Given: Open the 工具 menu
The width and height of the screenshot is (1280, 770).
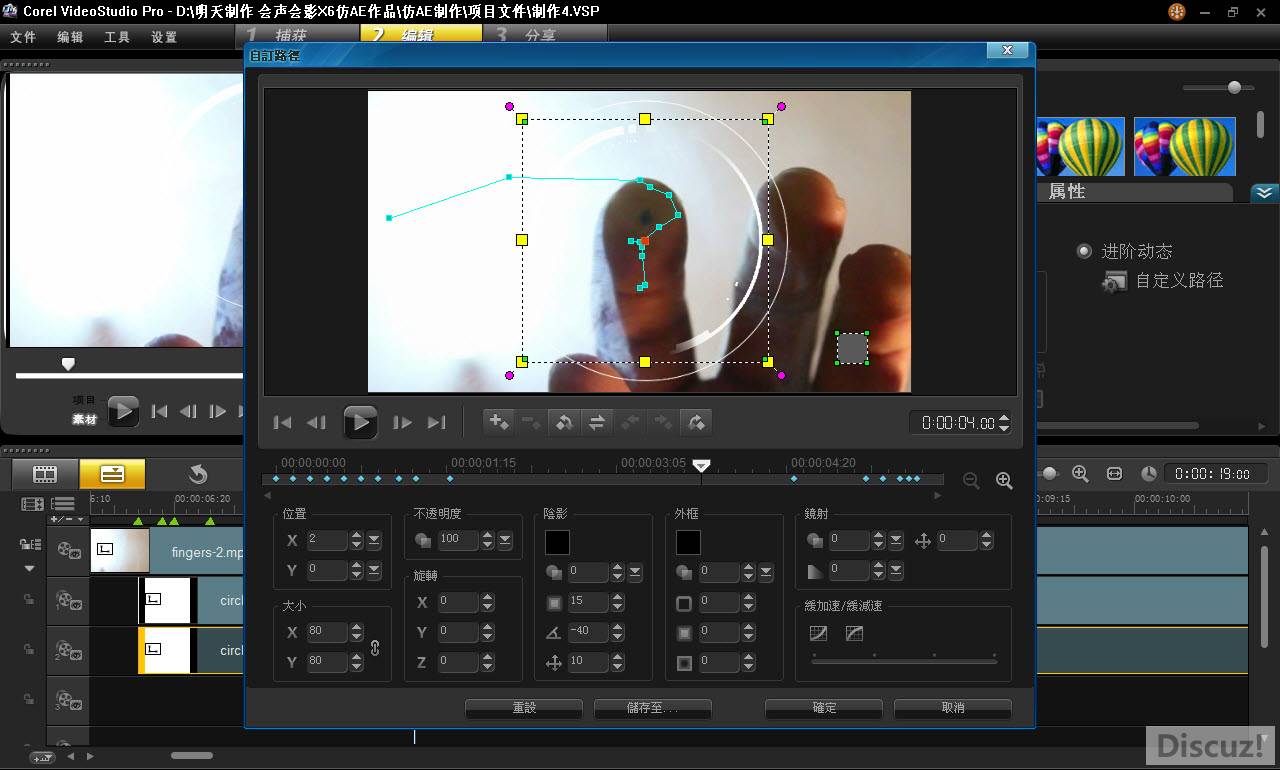Looking at the screenshot, I should click(117, 37).
